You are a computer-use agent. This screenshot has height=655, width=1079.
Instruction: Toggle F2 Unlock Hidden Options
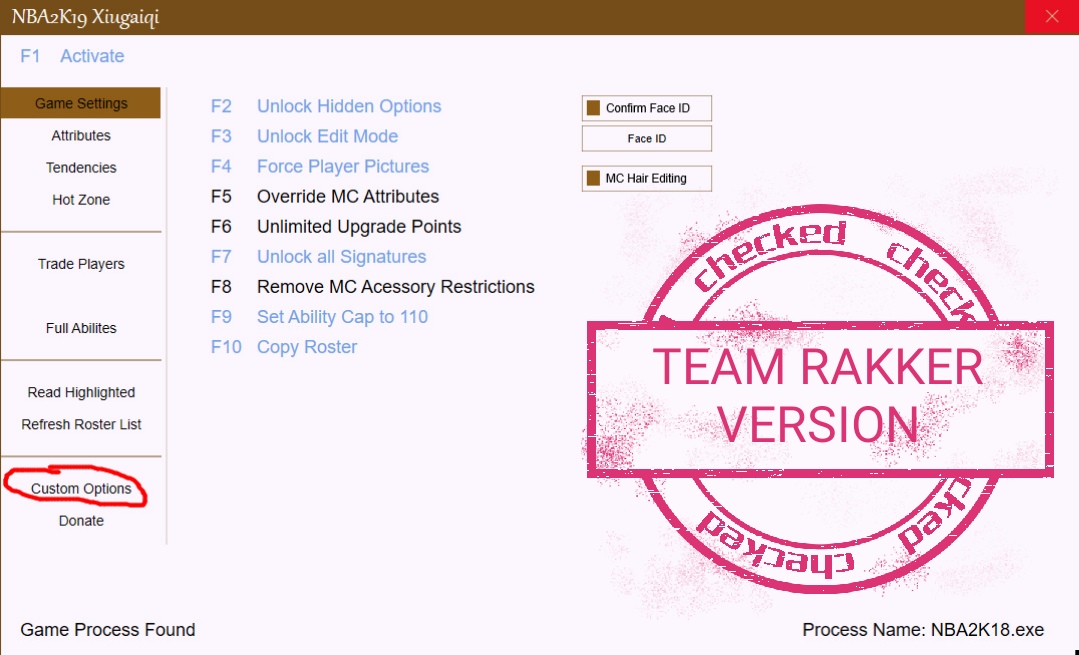point(325,106)
